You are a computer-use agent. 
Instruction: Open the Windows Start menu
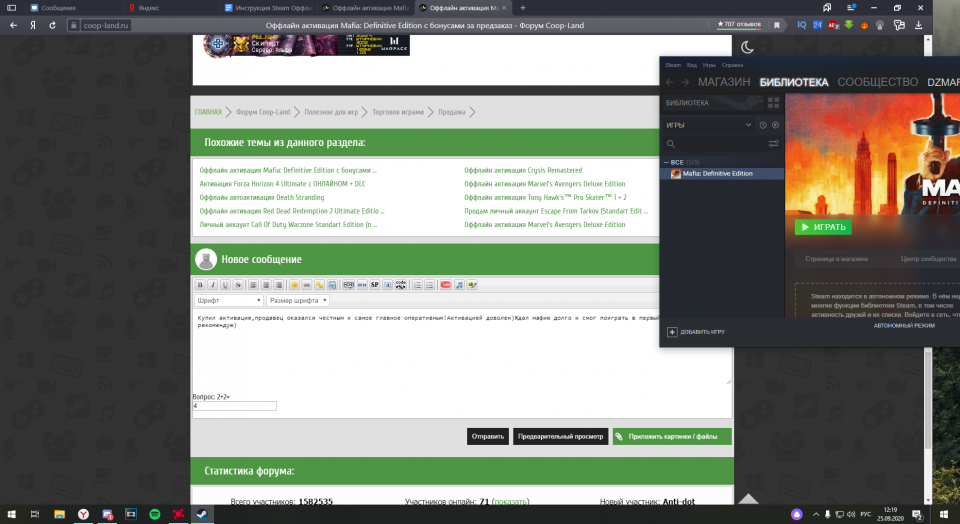tap(11, 514)
